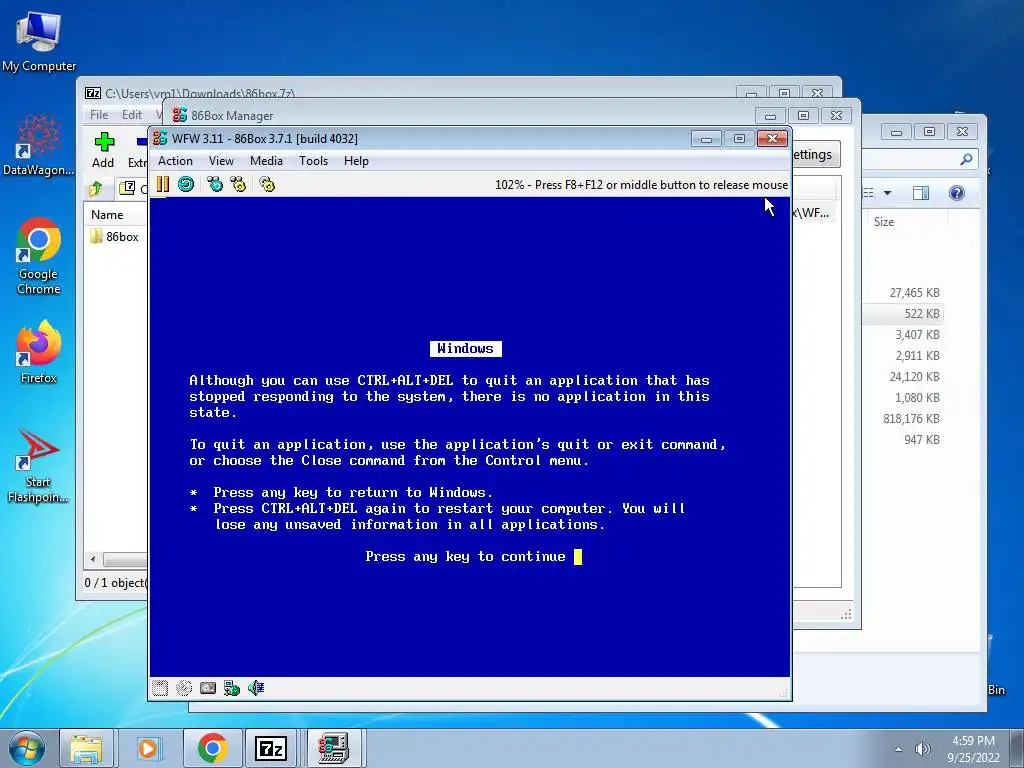
Task: Click the search magnifier icon in Explorer window
Action: [x=967, y=159]
